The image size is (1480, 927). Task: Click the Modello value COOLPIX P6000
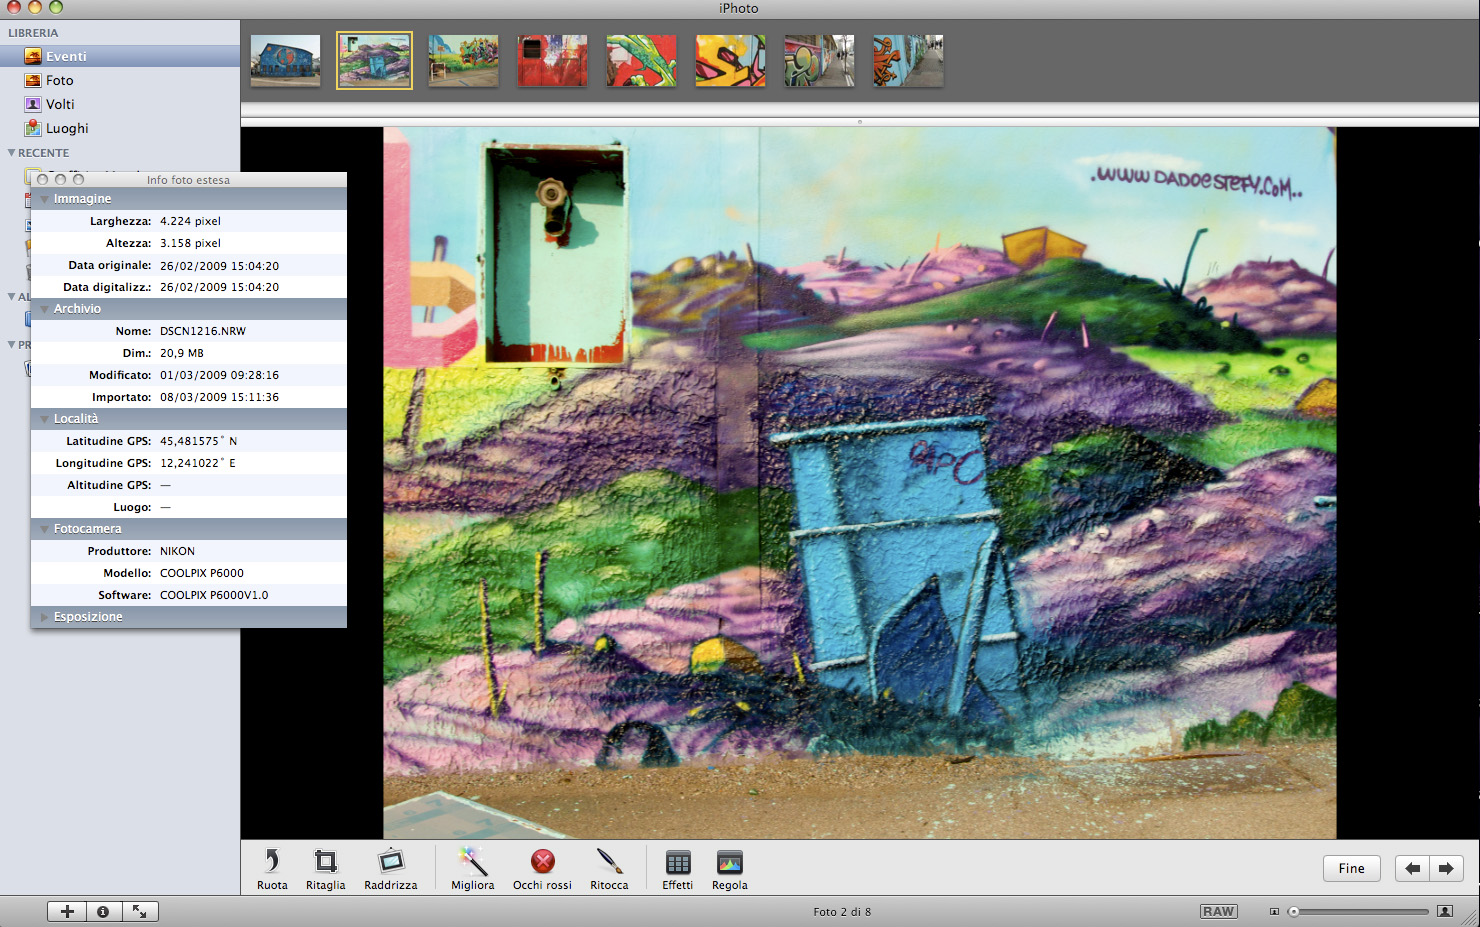click(202, 573)
